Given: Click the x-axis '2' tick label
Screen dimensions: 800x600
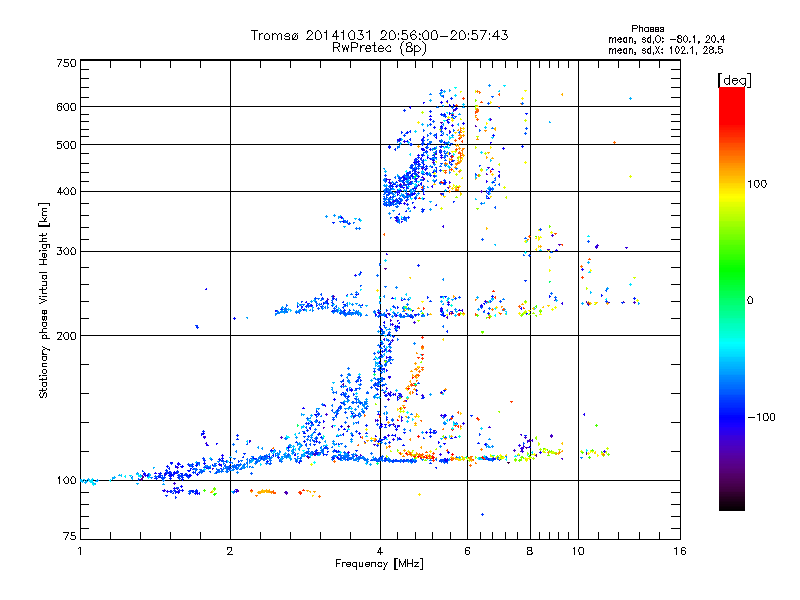Looking at the screenshot, I should pos(230,551).
